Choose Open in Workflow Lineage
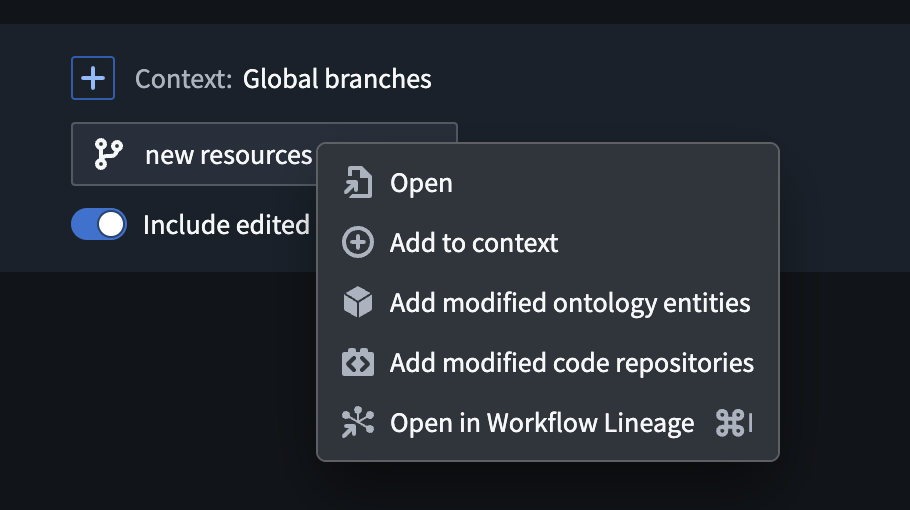Image resolution: width=910 pixels, height=510 pixels. (547, 422)
